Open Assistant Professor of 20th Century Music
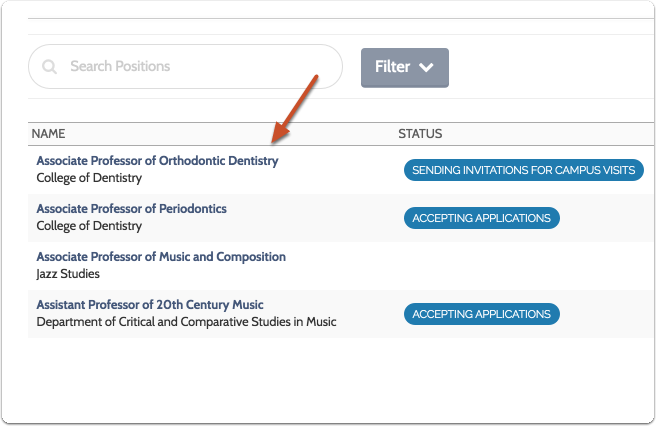656x426 pixels. [150, 305]
